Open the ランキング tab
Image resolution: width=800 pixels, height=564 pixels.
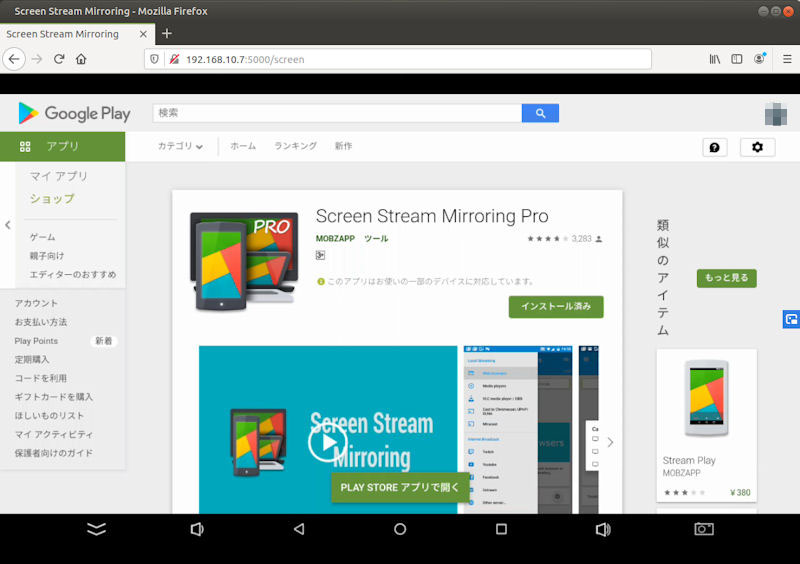pyautogui.click(x=295, y=146)
